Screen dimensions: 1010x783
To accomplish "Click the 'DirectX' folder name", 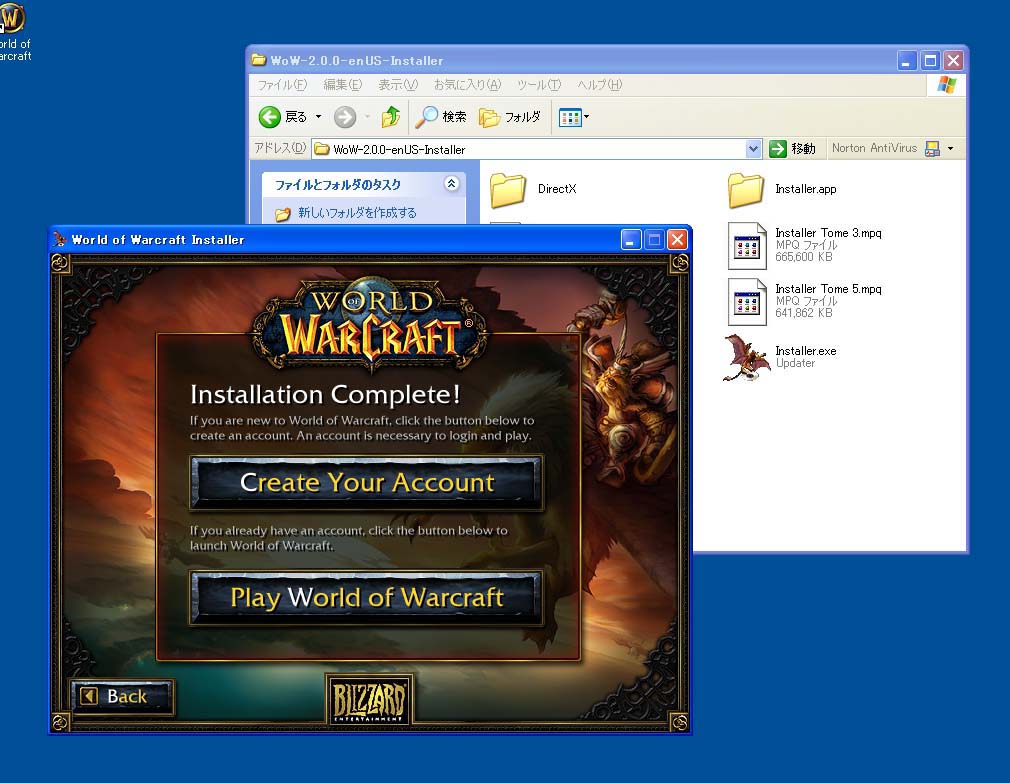I will click(557, 189).
